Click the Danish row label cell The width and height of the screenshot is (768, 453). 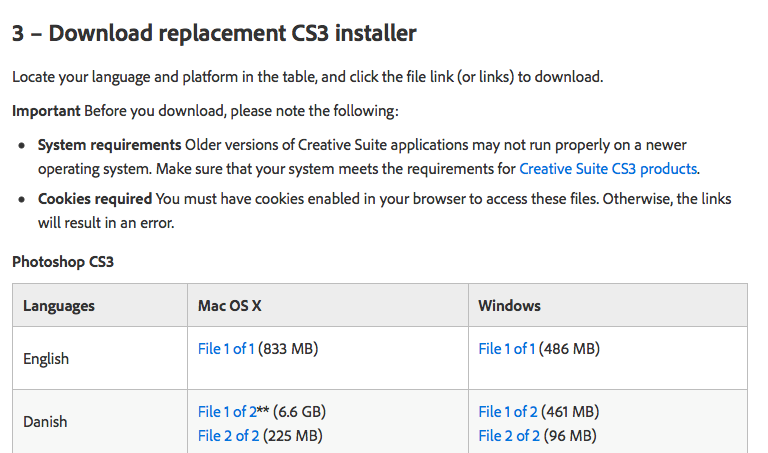(45, 422)
